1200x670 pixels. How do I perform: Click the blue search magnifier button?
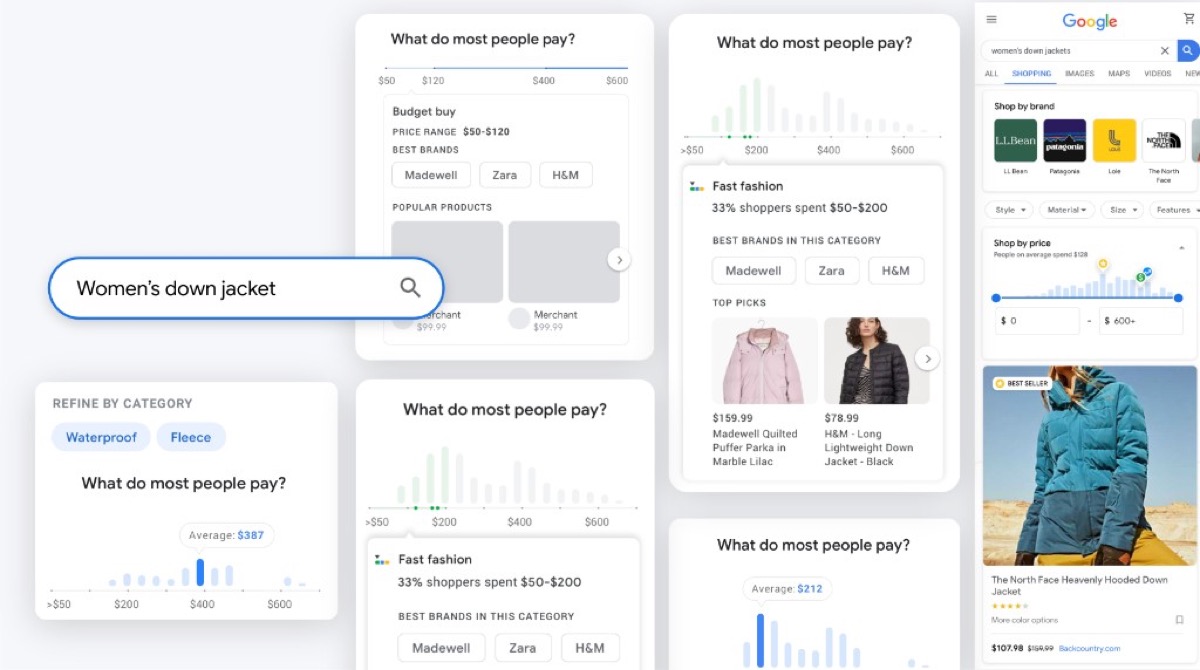pos(1187,51)
